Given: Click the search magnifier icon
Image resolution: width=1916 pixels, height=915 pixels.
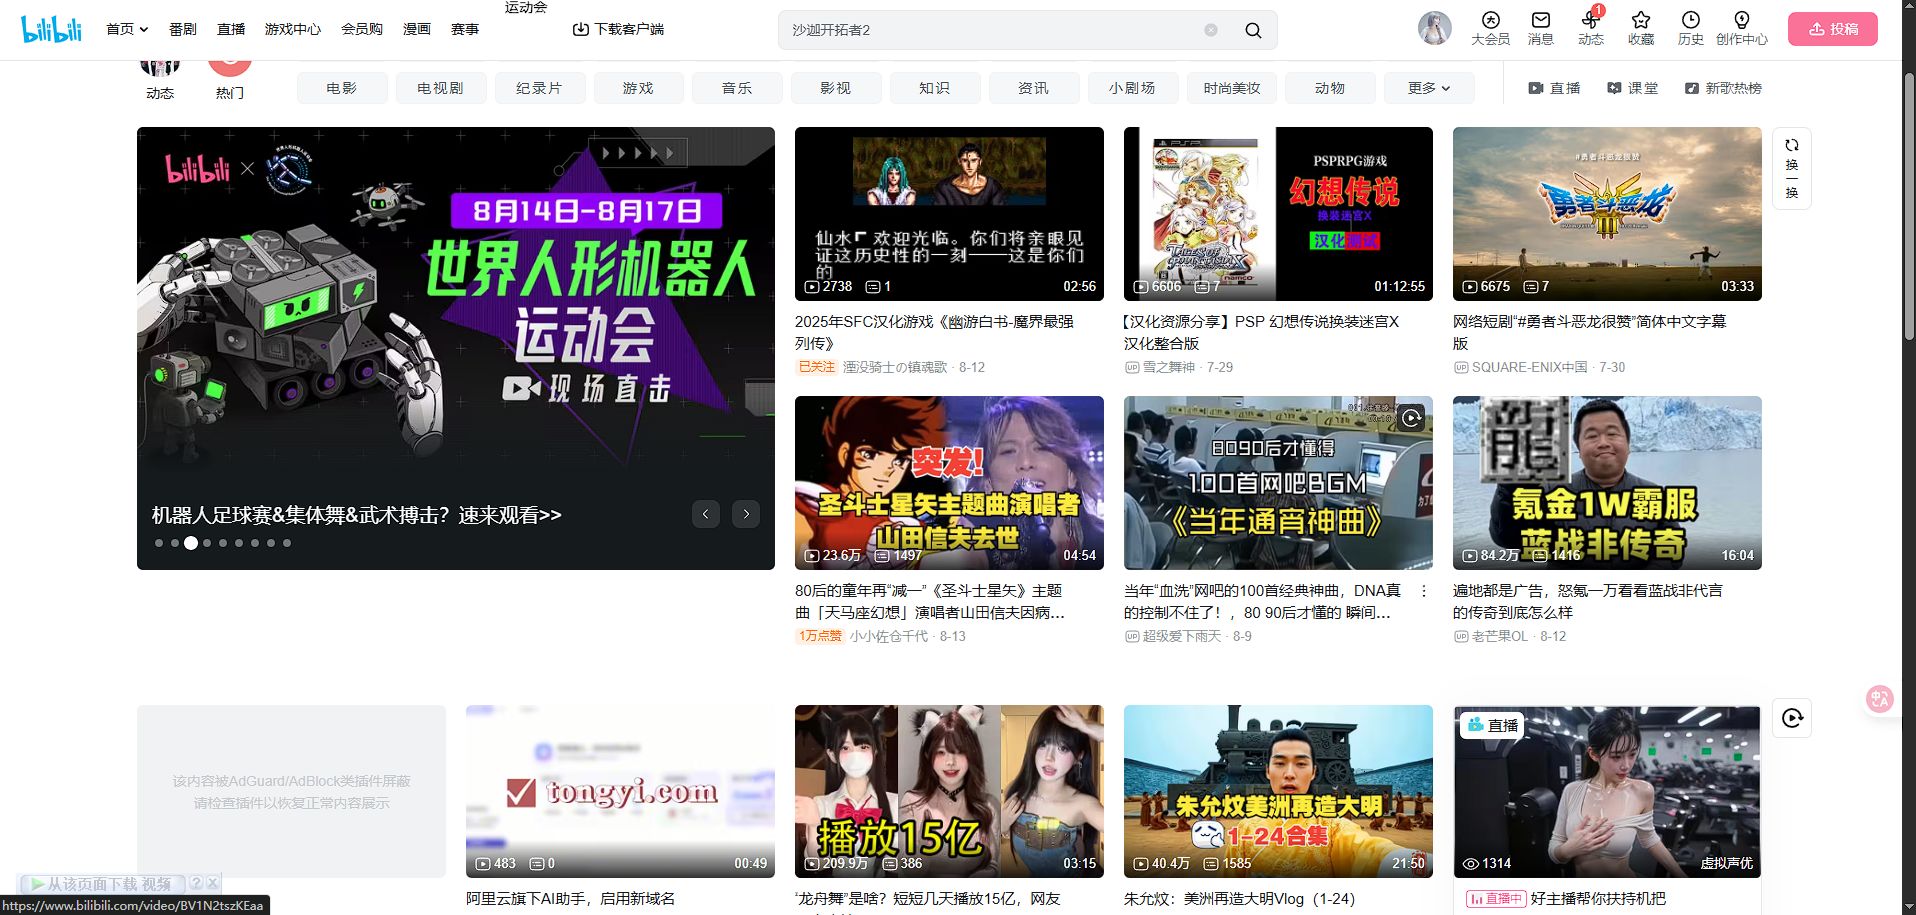Looking at the screenshot, I should coord(1252,30).
